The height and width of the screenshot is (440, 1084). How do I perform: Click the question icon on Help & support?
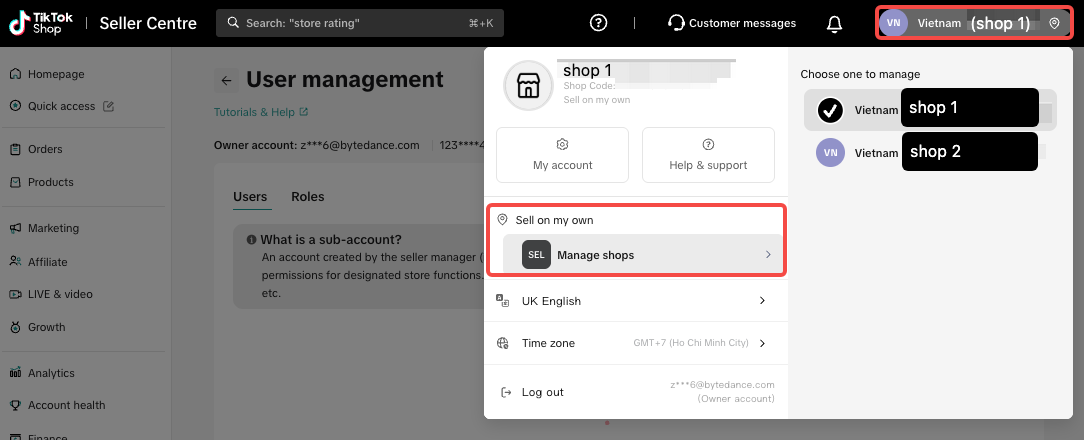coord(708,145)
